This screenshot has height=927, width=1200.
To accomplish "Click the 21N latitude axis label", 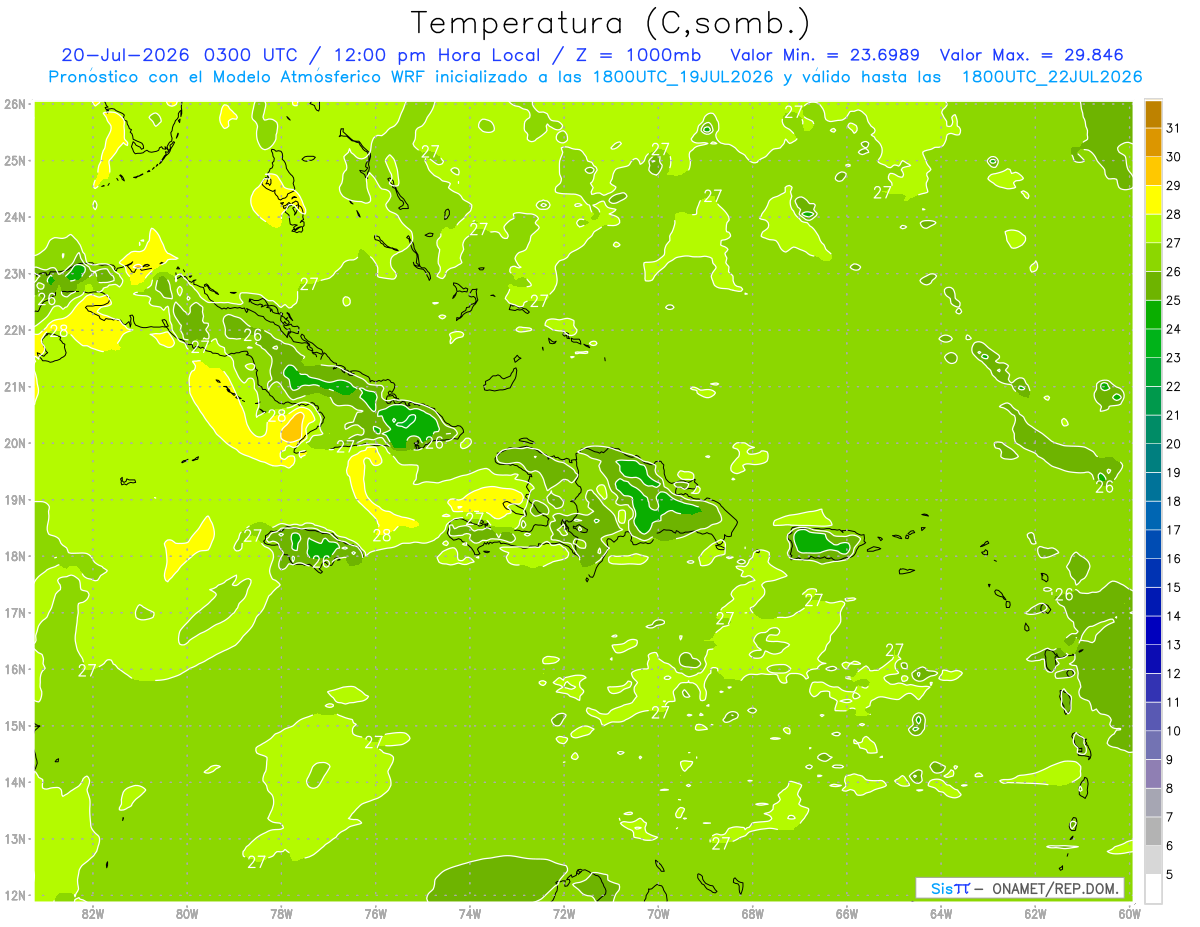I will point(14,387).
